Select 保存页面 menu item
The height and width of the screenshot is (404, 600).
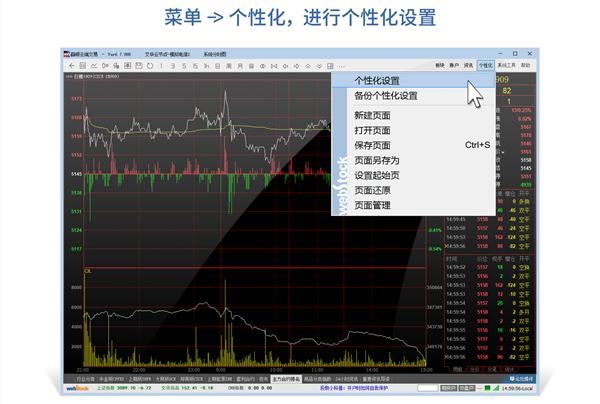tap(372, 146)
